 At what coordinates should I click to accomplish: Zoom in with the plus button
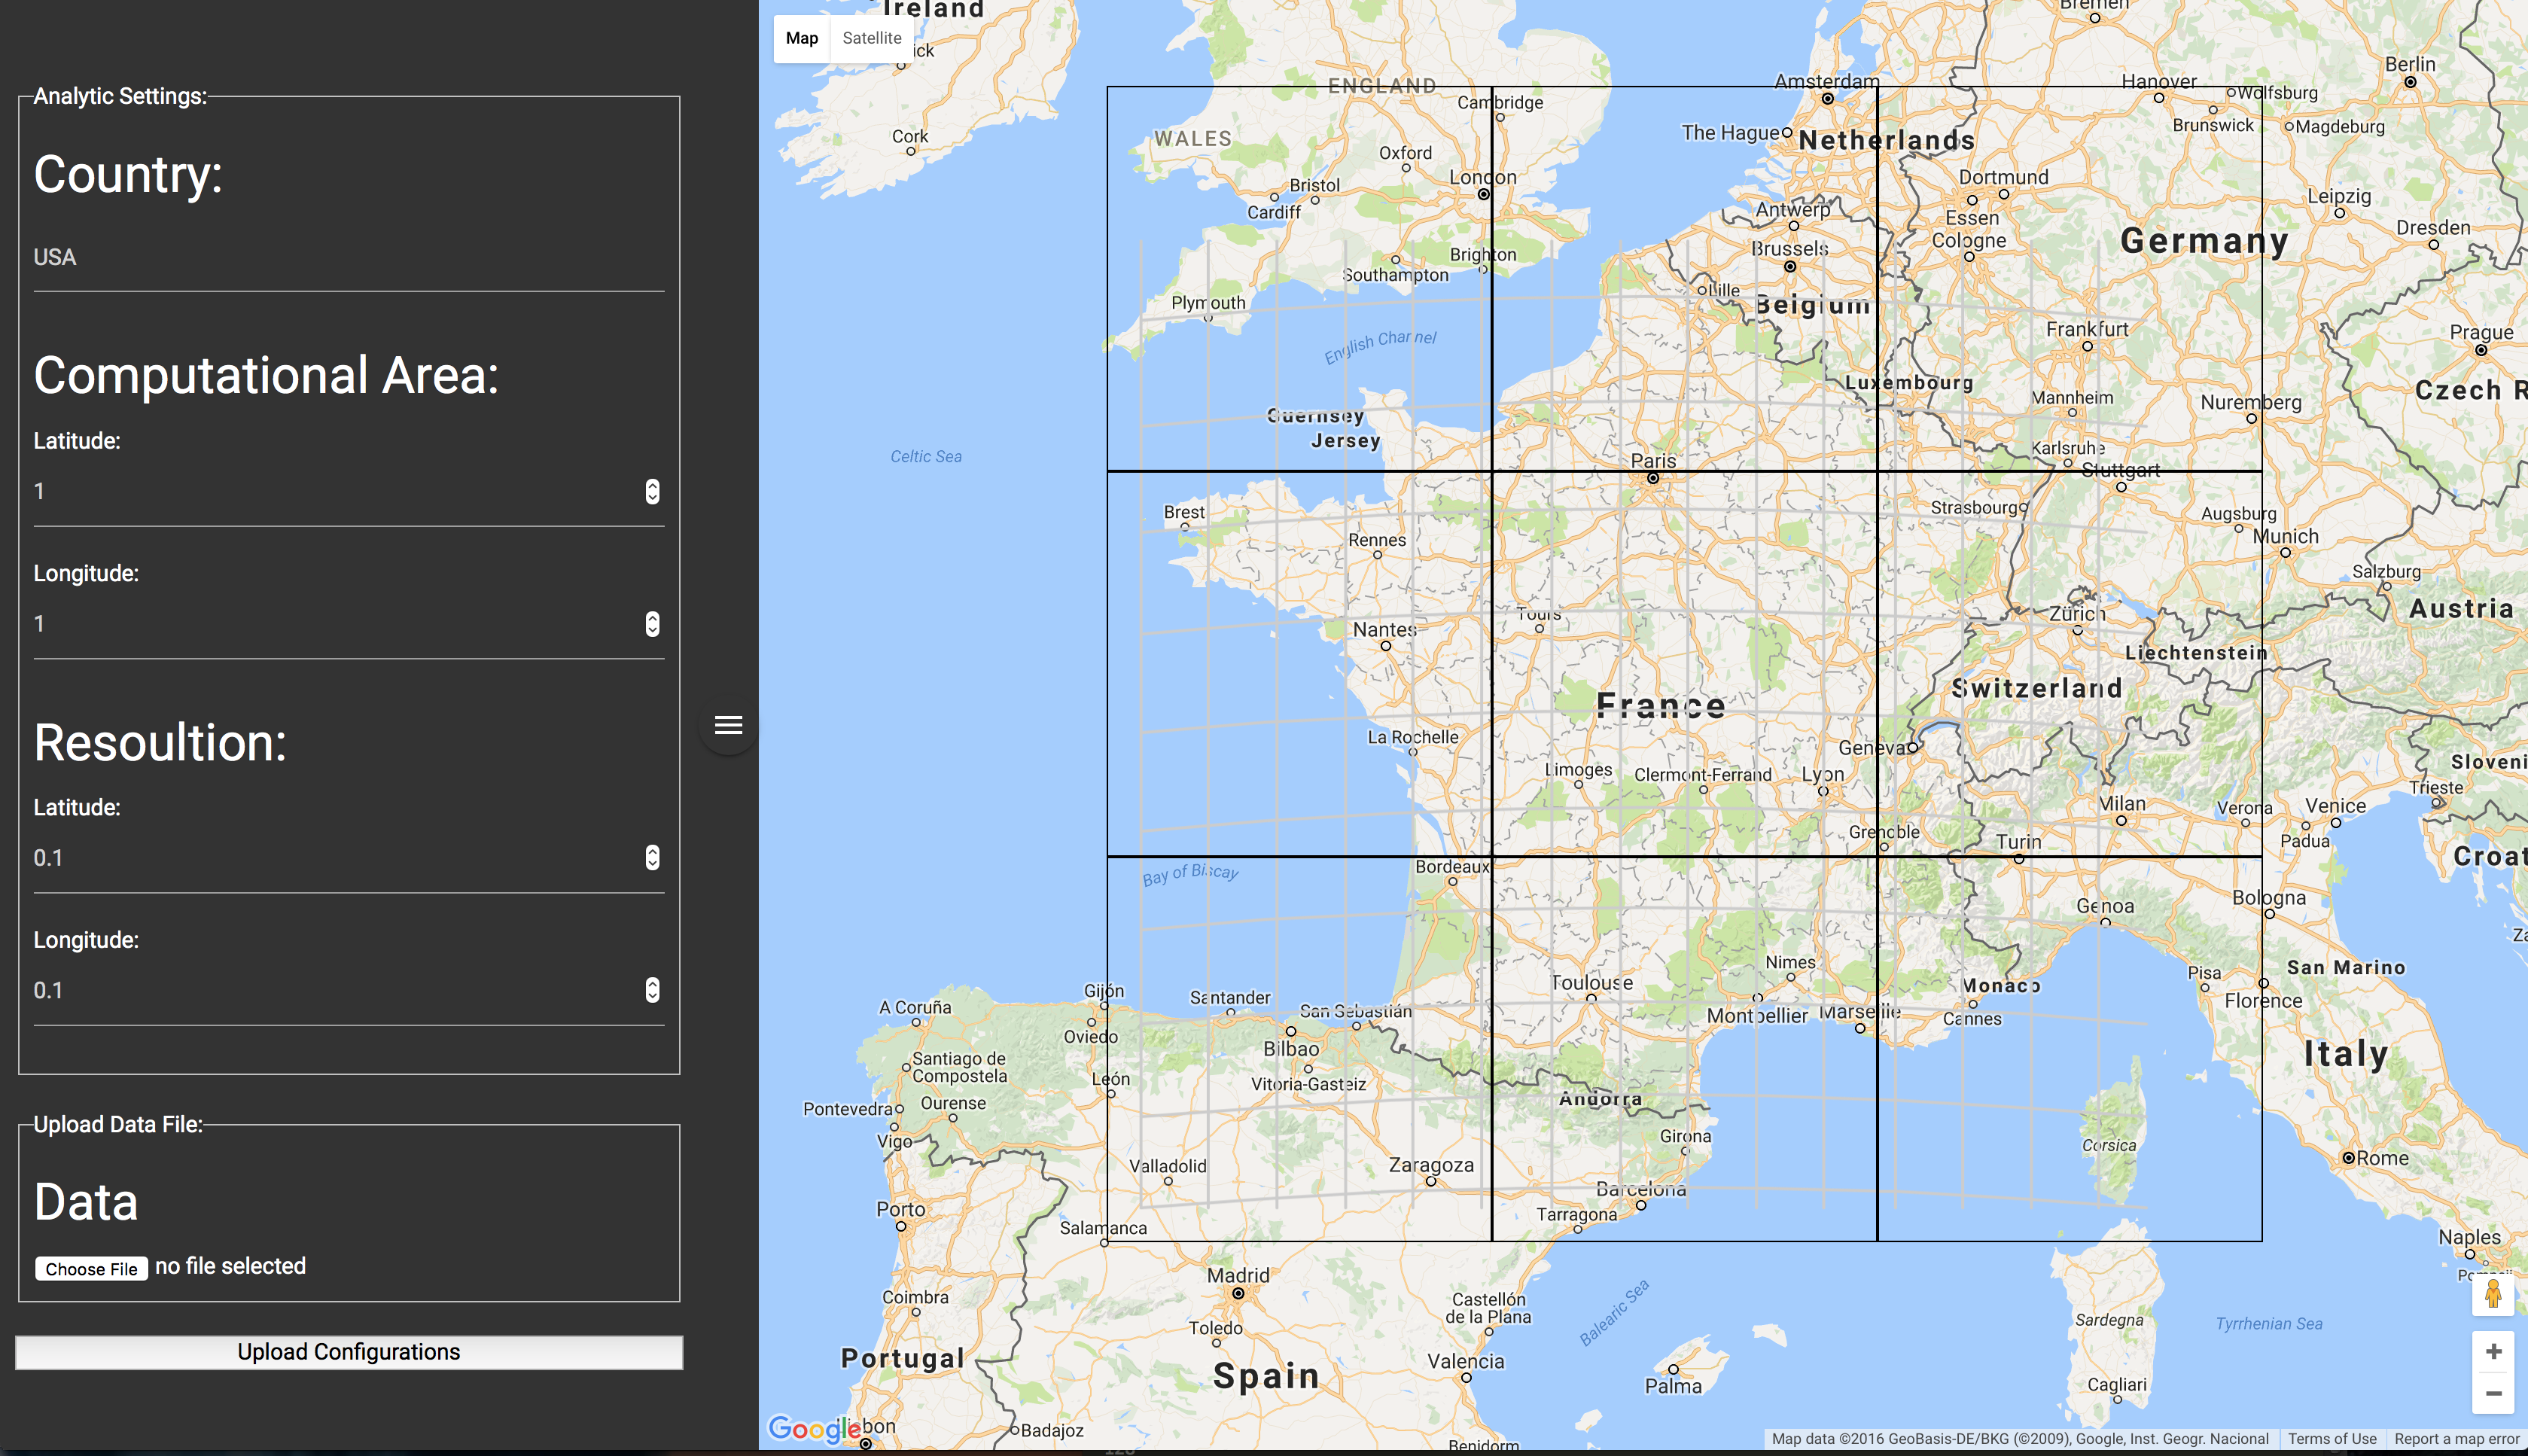2493,1352
